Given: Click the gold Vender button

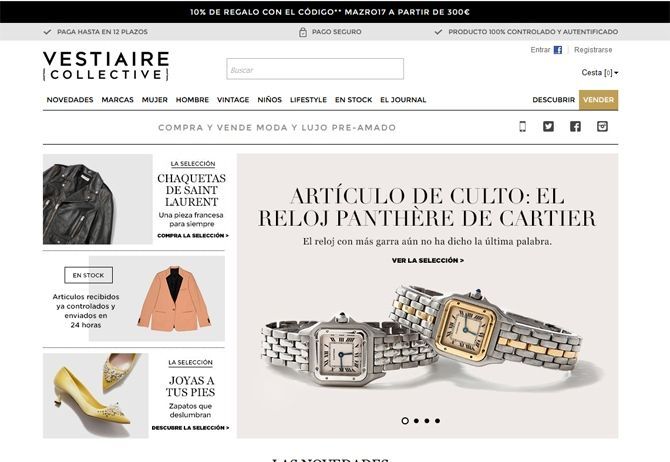Looking at the screenshot, I should [x=598, y=100].
